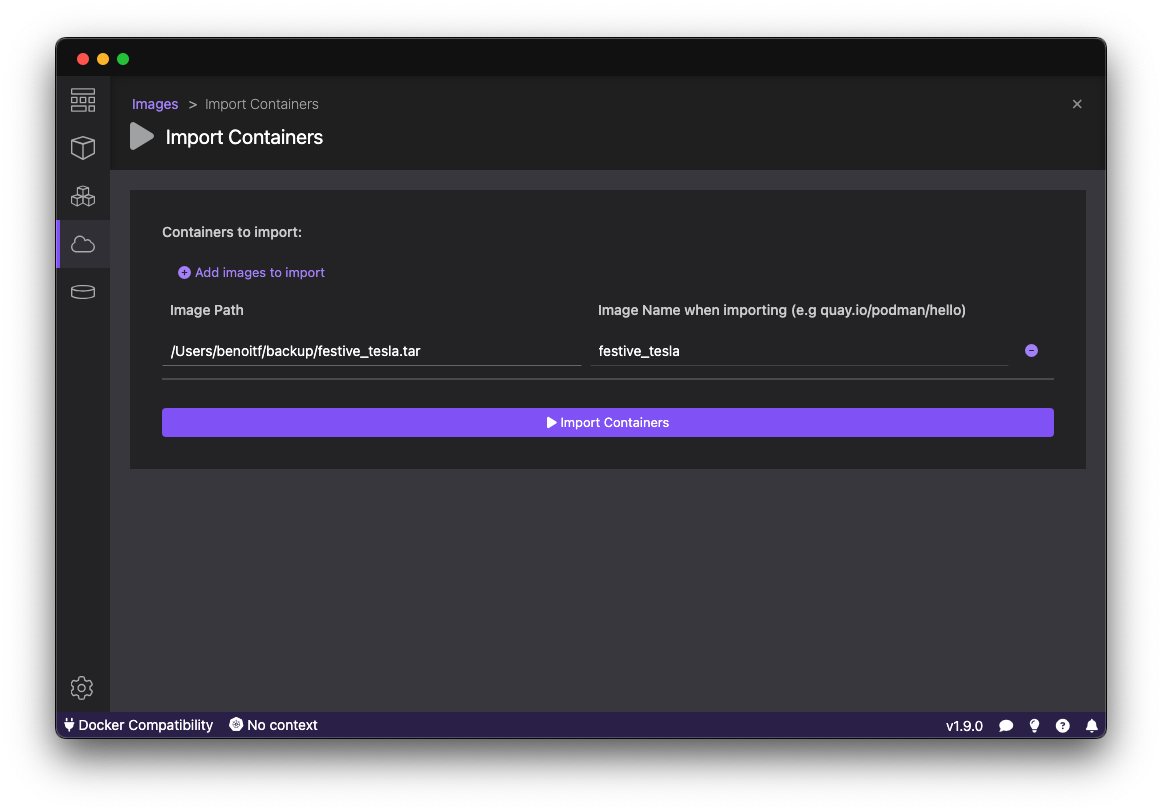Click the image name field containing festive_tesla
The height and width of the screenshot is (812, 1162).
click(798, 351)
